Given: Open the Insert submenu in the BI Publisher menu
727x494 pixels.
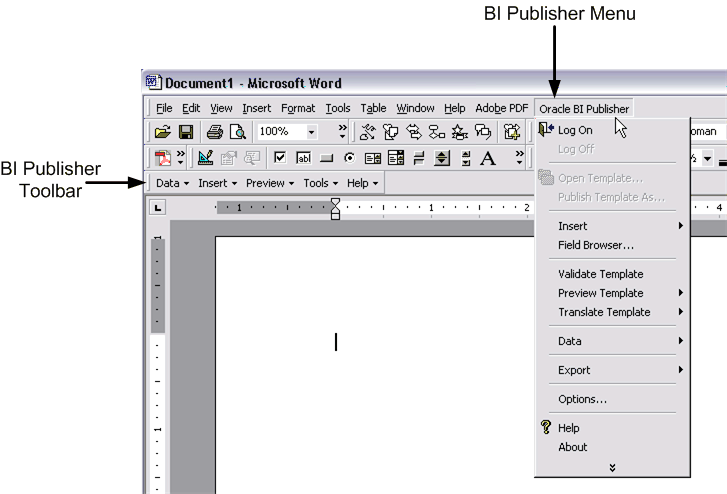Looking at the screenshot, I should (612, 226).
